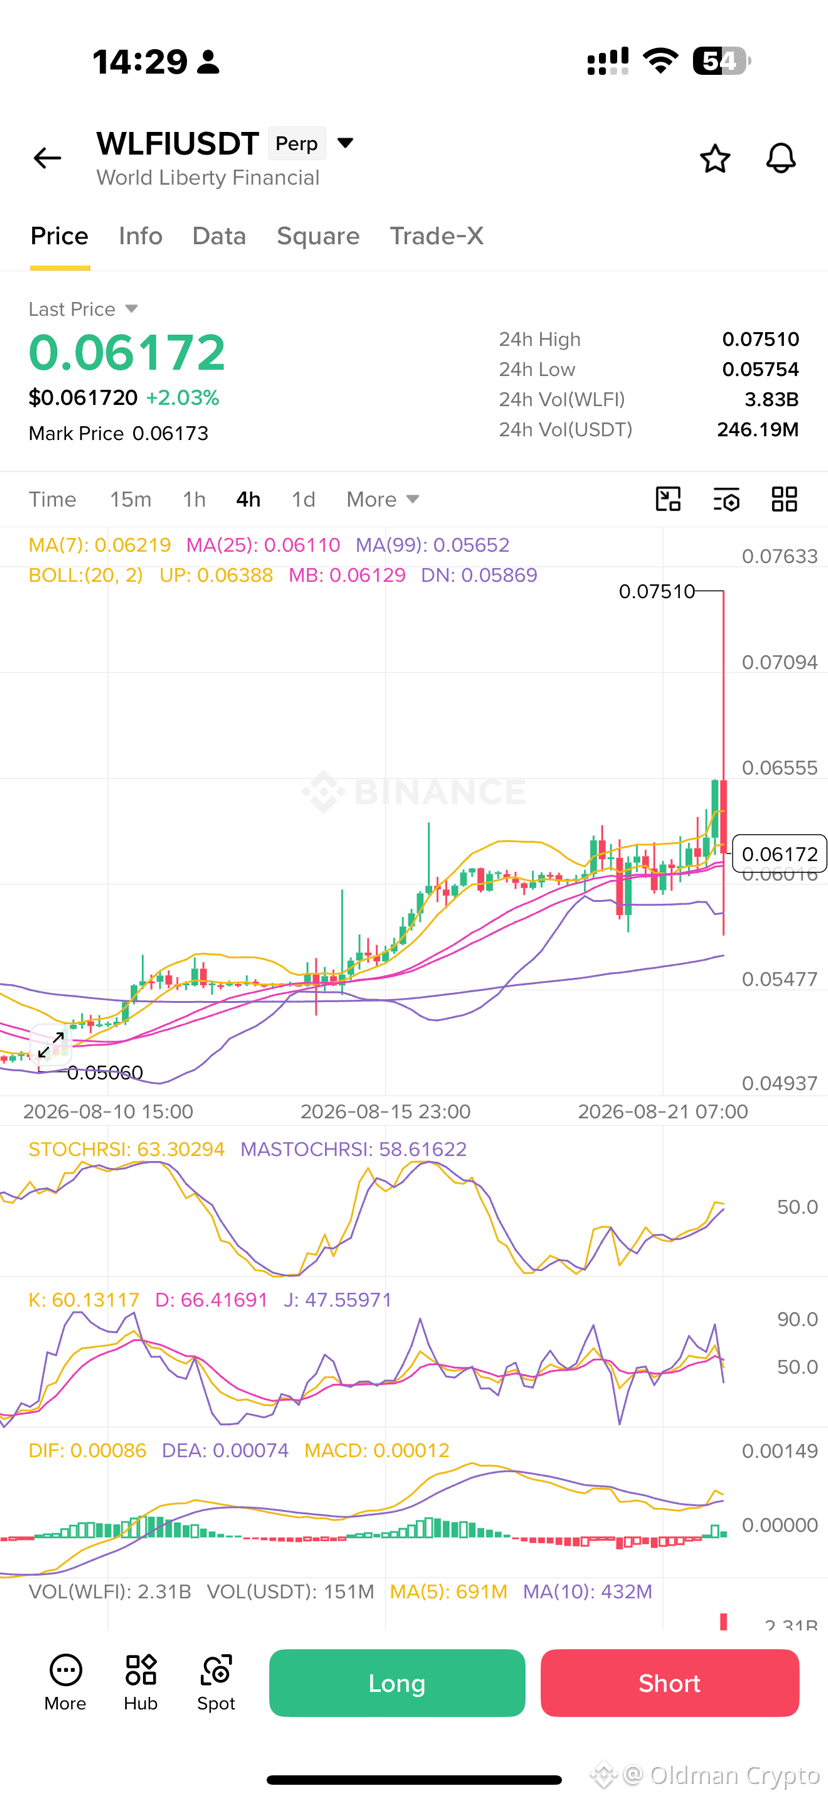The image size is (828, 1800).
Task: Select the 4h chart interval
Action: tap(248, 499)
